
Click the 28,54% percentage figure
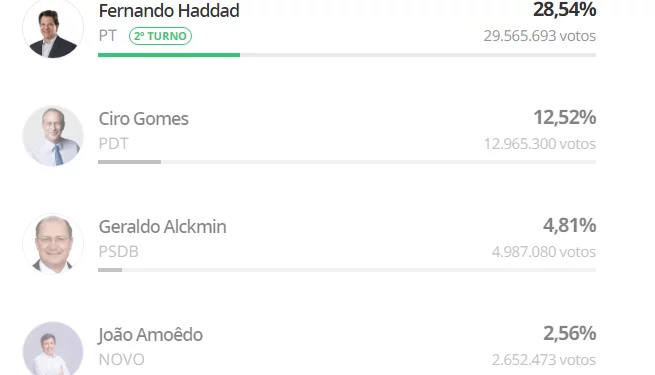pyautogui.click(x=565, y=10)
